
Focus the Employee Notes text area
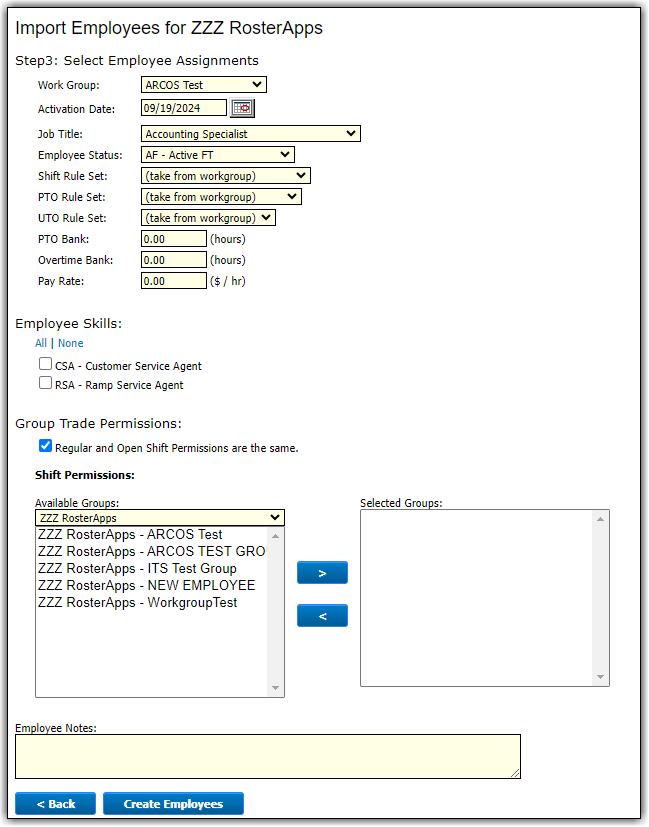click(267, 756)
